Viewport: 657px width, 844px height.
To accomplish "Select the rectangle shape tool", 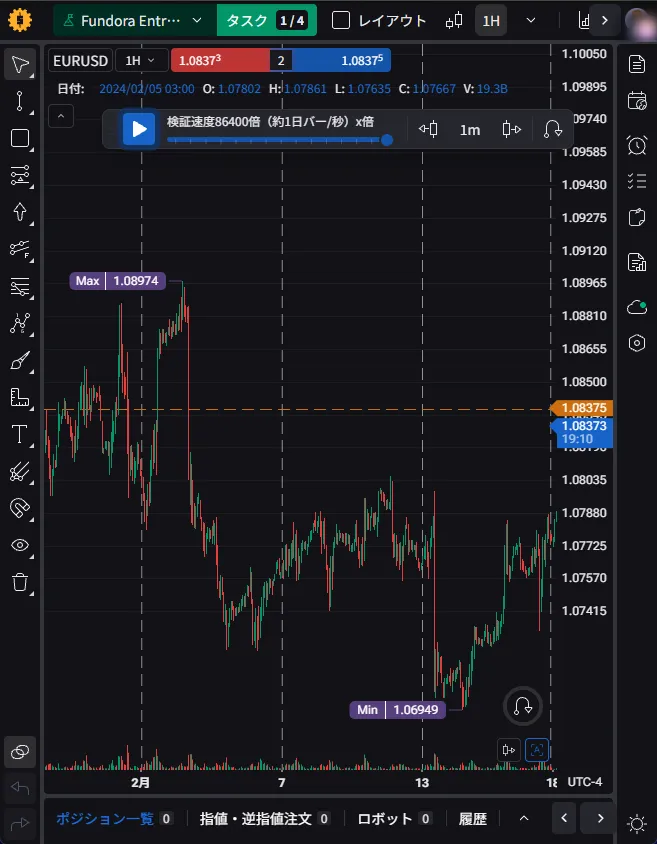I will pyautogui.click(x=20, y=138).
